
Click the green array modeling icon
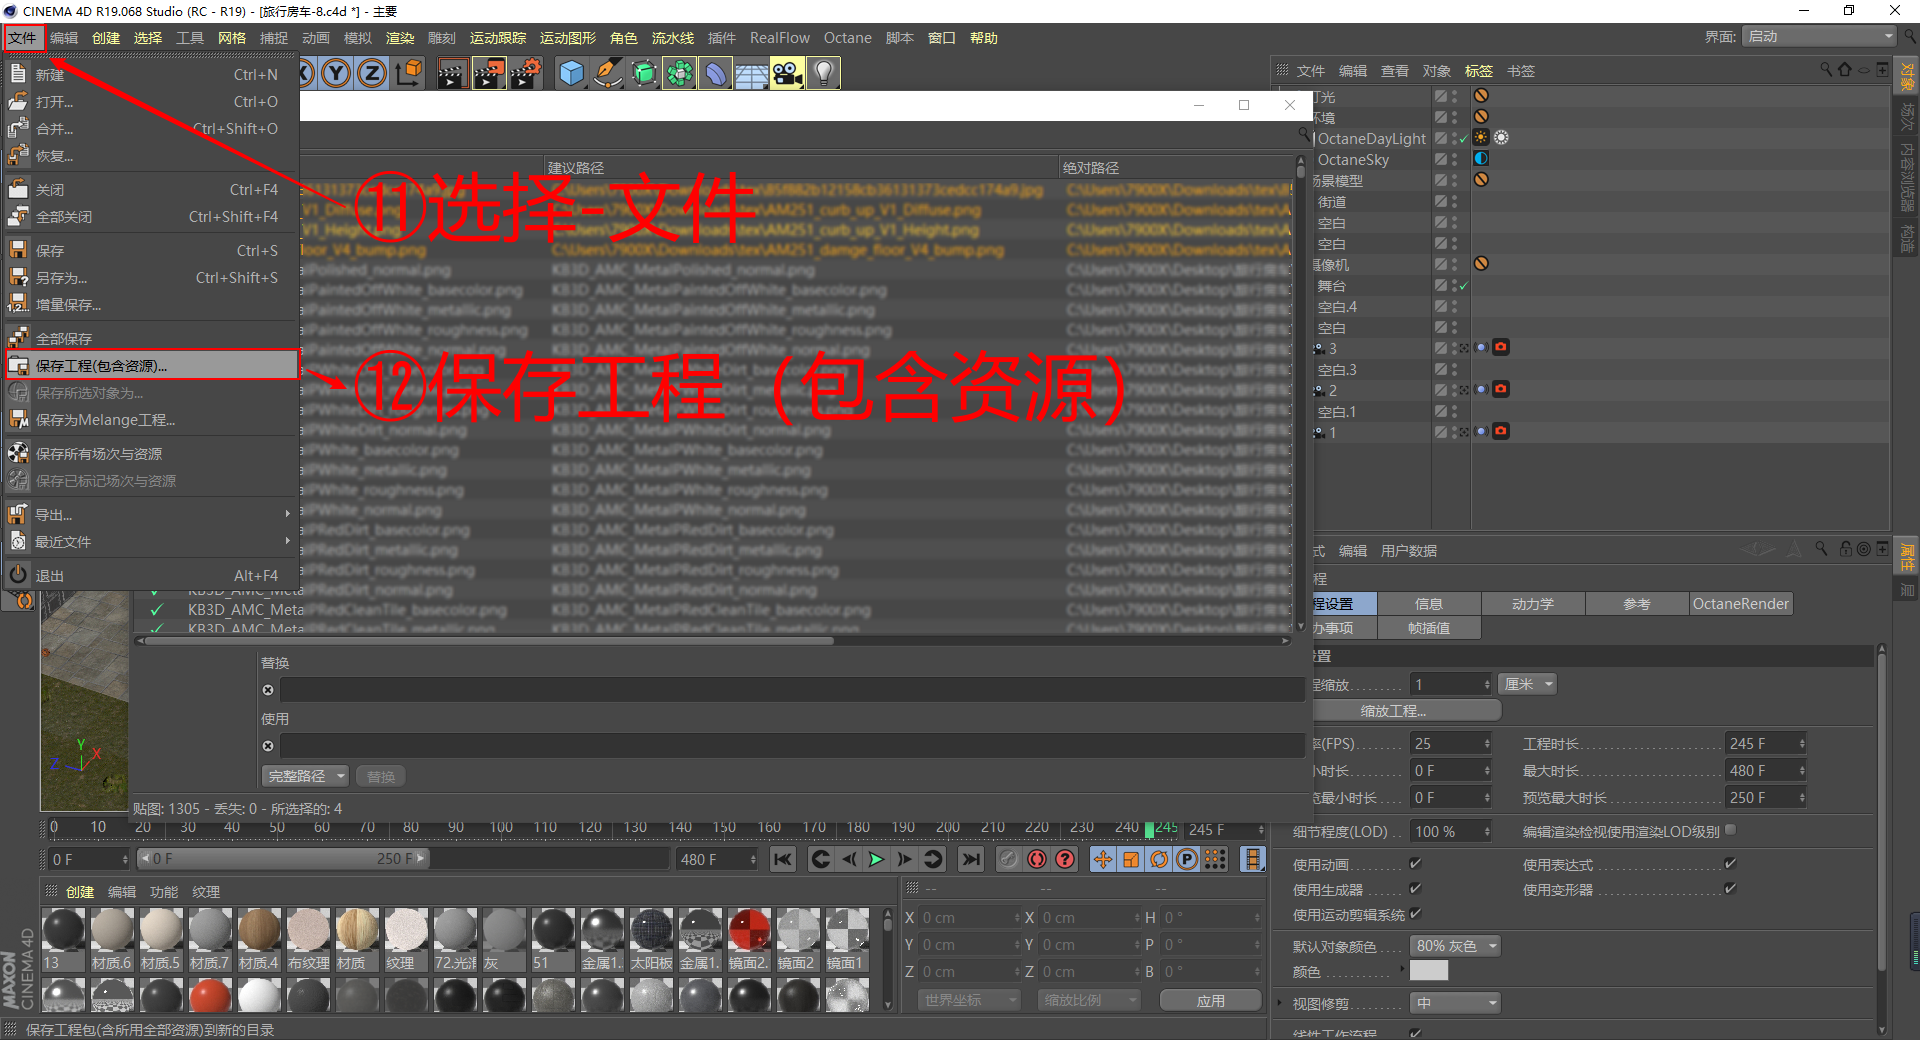click(680, 73)
